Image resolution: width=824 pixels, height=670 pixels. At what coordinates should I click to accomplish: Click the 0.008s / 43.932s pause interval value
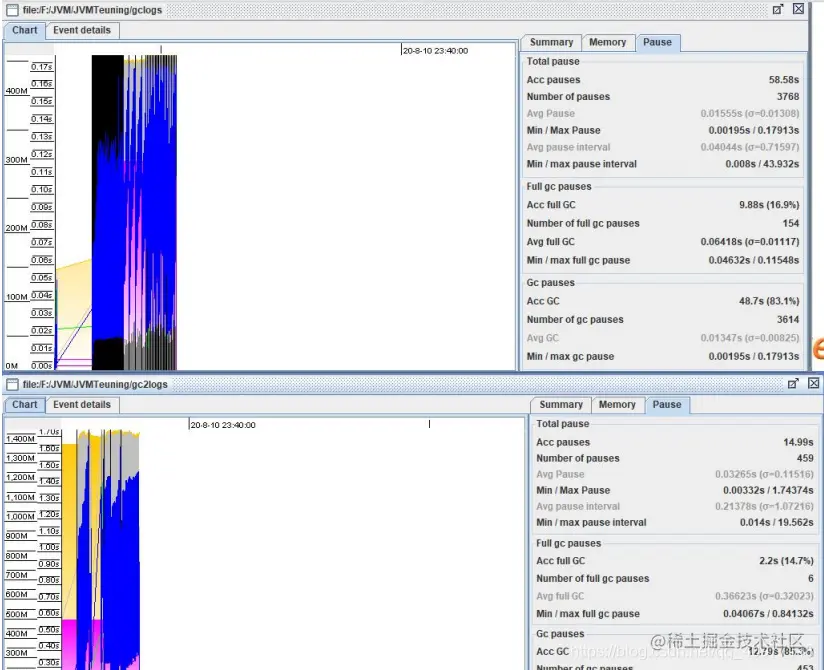[x=762, y=164]
